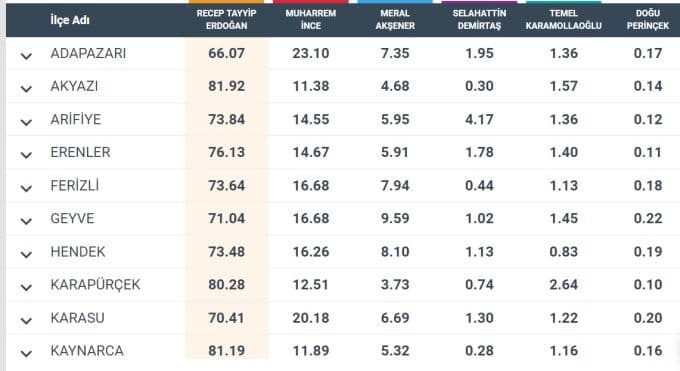Viewport: 680px width, 371px height.
Task: Select the Recep Tayyip Erdoğan column header
Action: point(226,20)
